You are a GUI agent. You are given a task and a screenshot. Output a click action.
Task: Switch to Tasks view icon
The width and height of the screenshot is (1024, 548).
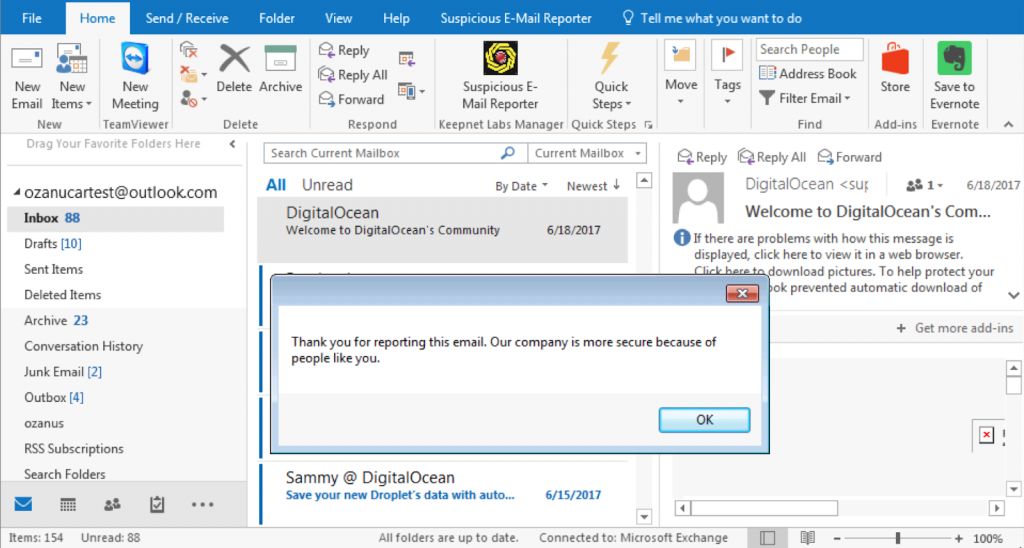pyautogui.click(x=157, y=504)
